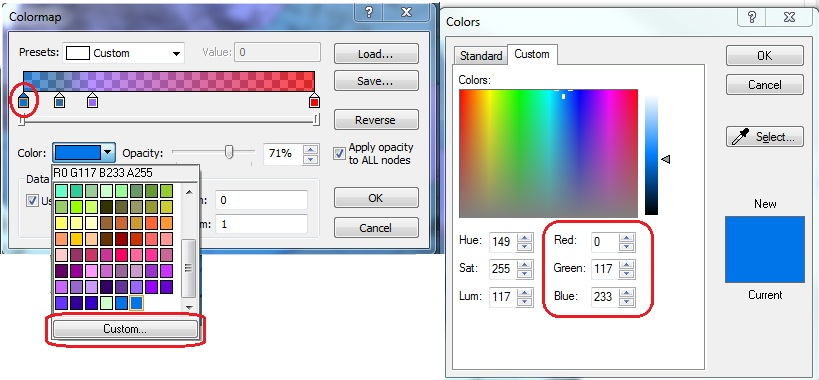Click the Opacity slider handle

pyautogui.click(x=229, y=152)
